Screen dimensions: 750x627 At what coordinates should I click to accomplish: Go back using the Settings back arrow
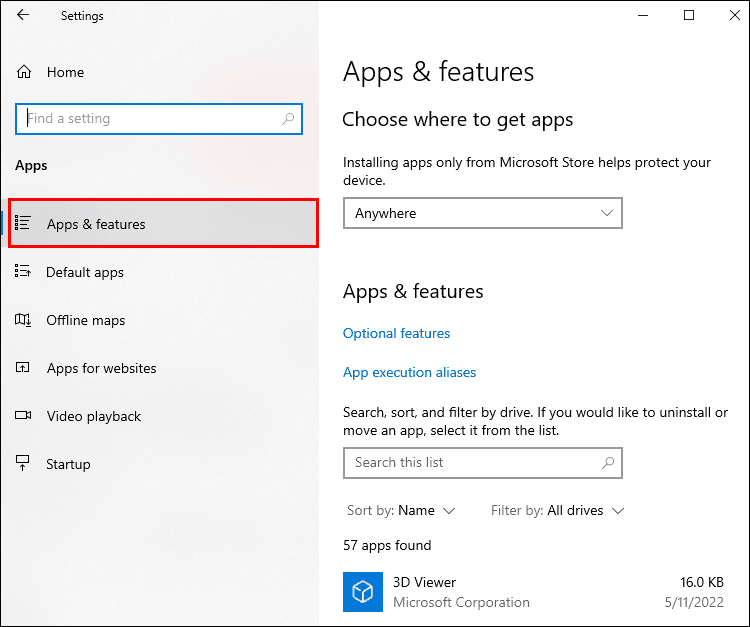(23, 15)
